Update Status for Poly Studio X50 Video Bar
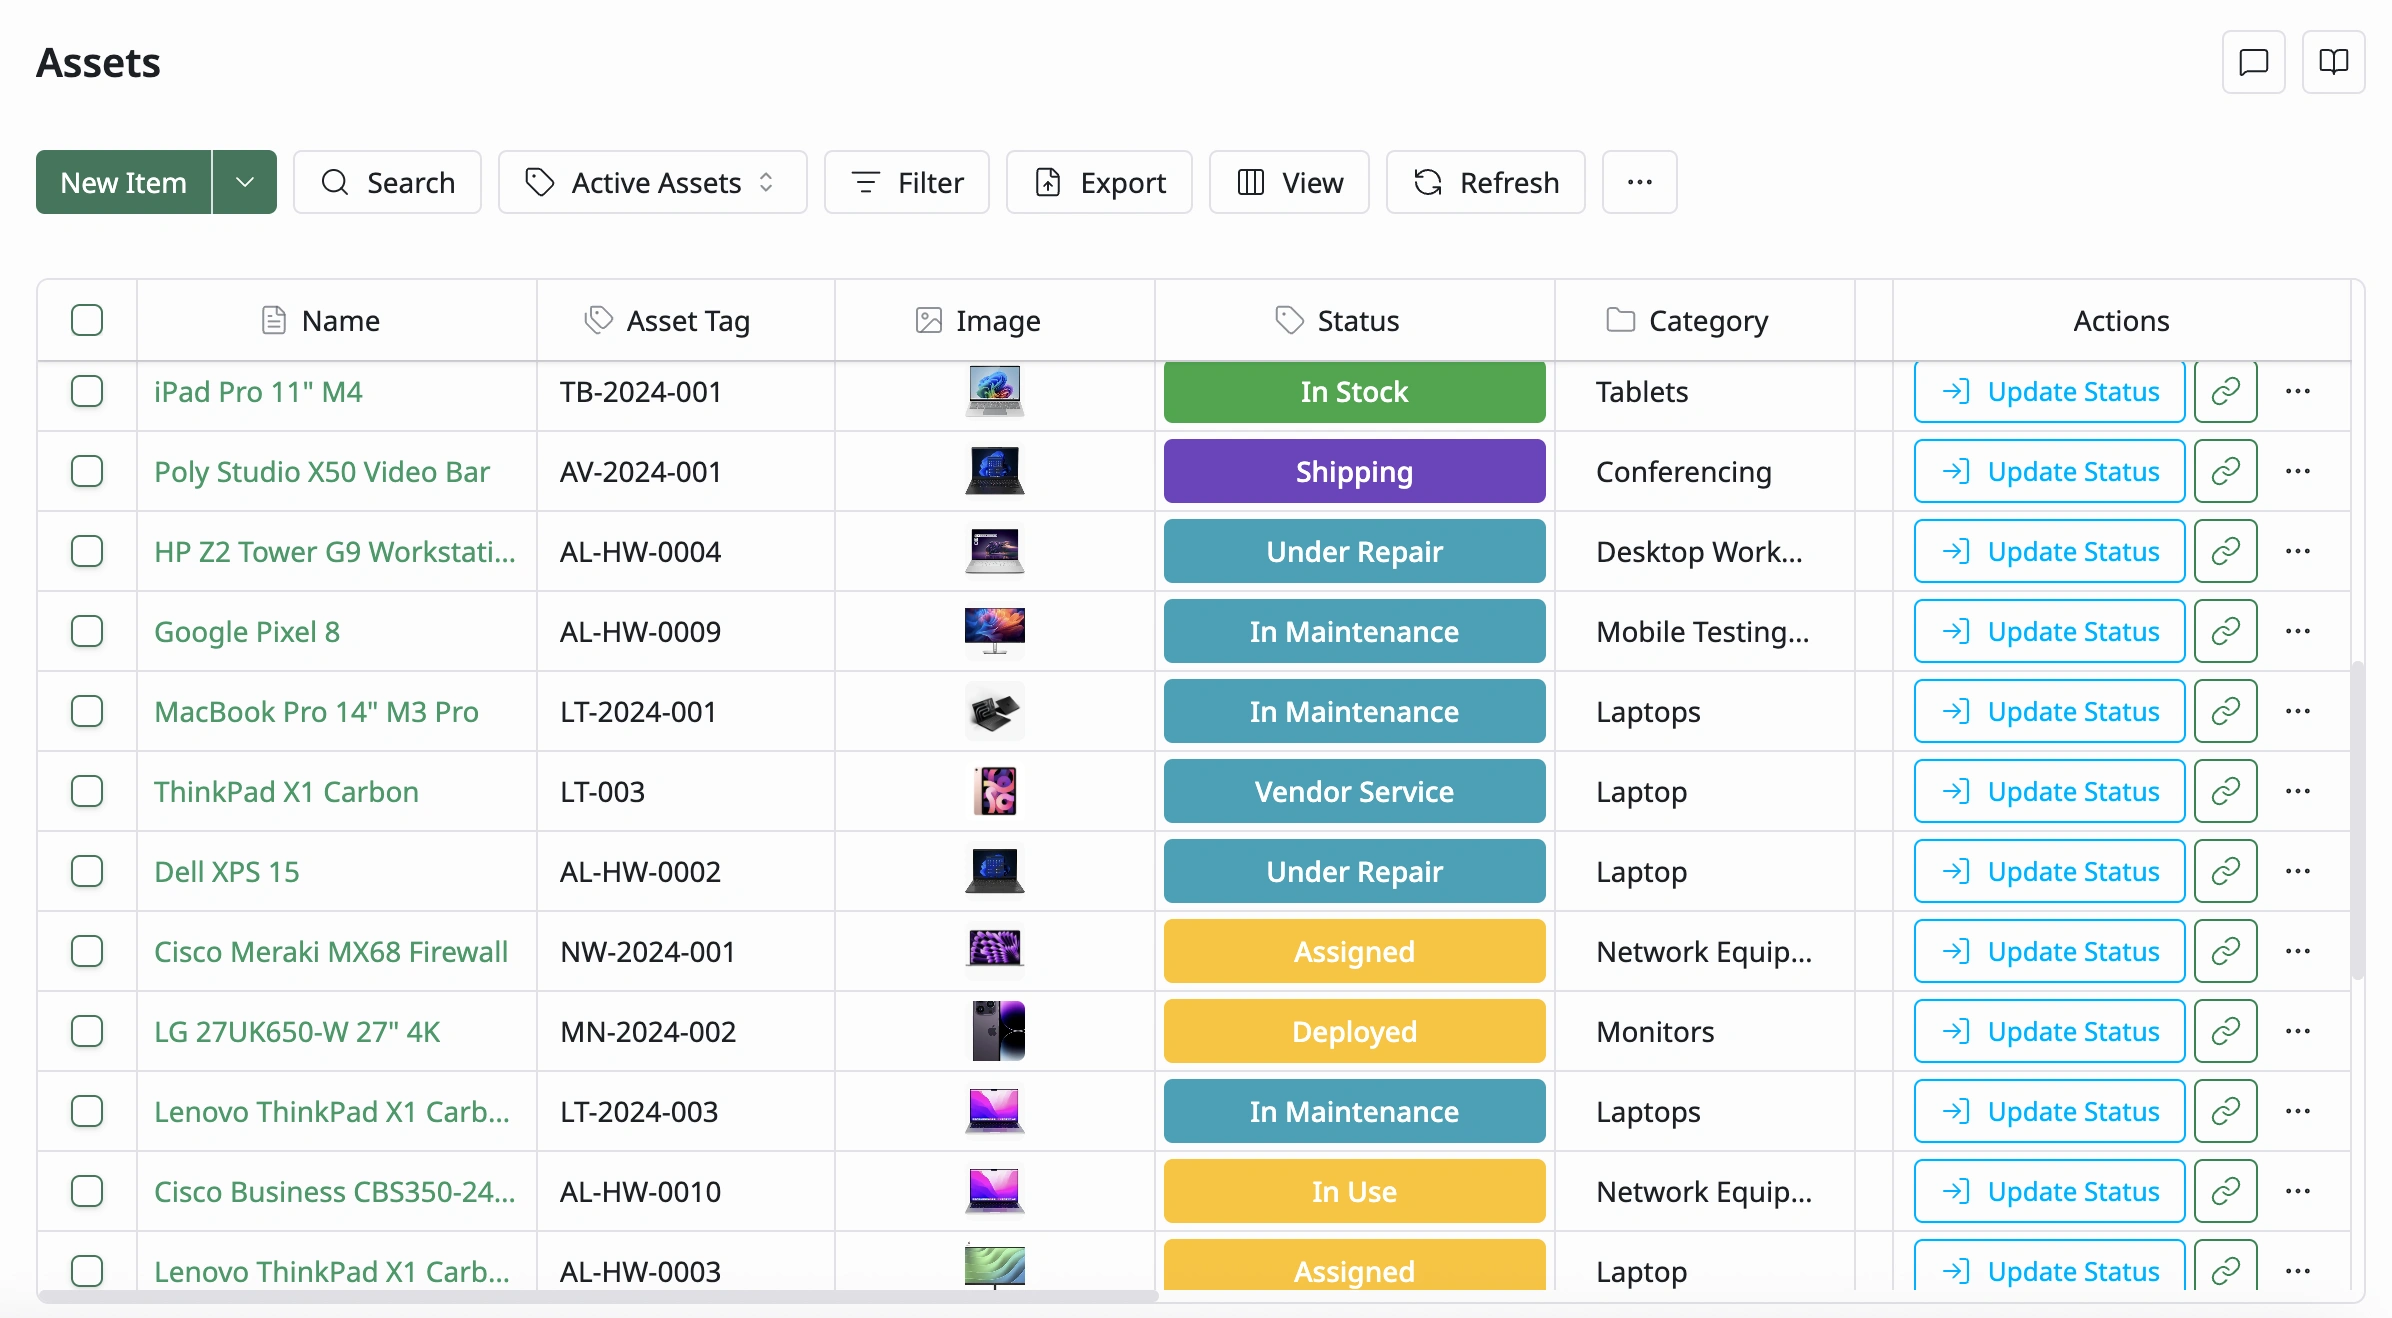The width and height of the screenshot is (2392, 1318). pyautogui.click(x=2049, y=471)
